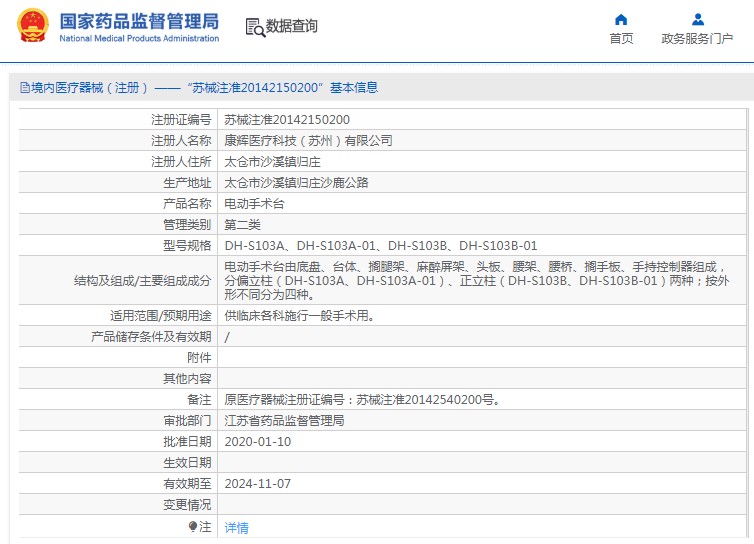Select registration number 苏械注准20142150200 value cell

[x=287, y=119]
